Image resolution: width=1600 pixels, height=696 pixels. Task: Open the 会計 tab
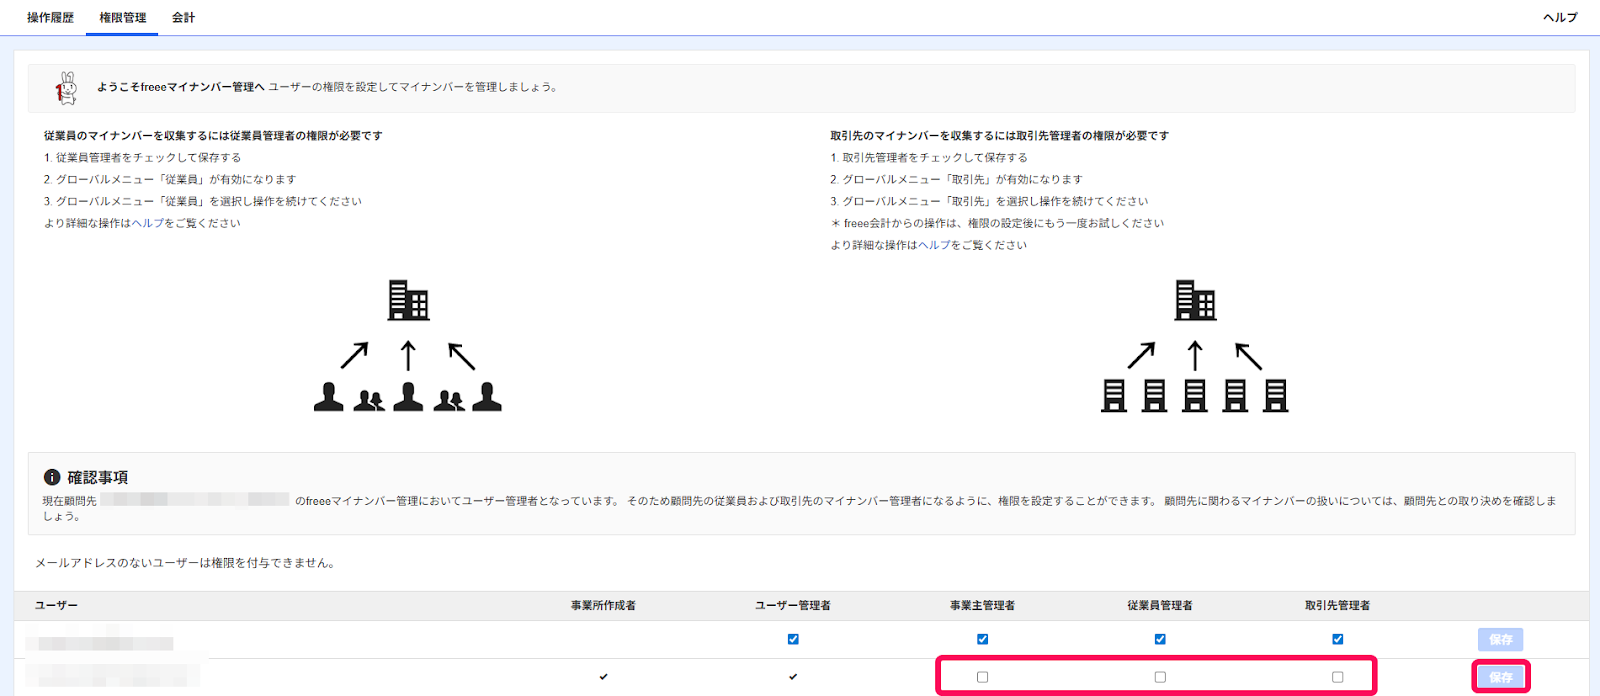pos(183,17)
